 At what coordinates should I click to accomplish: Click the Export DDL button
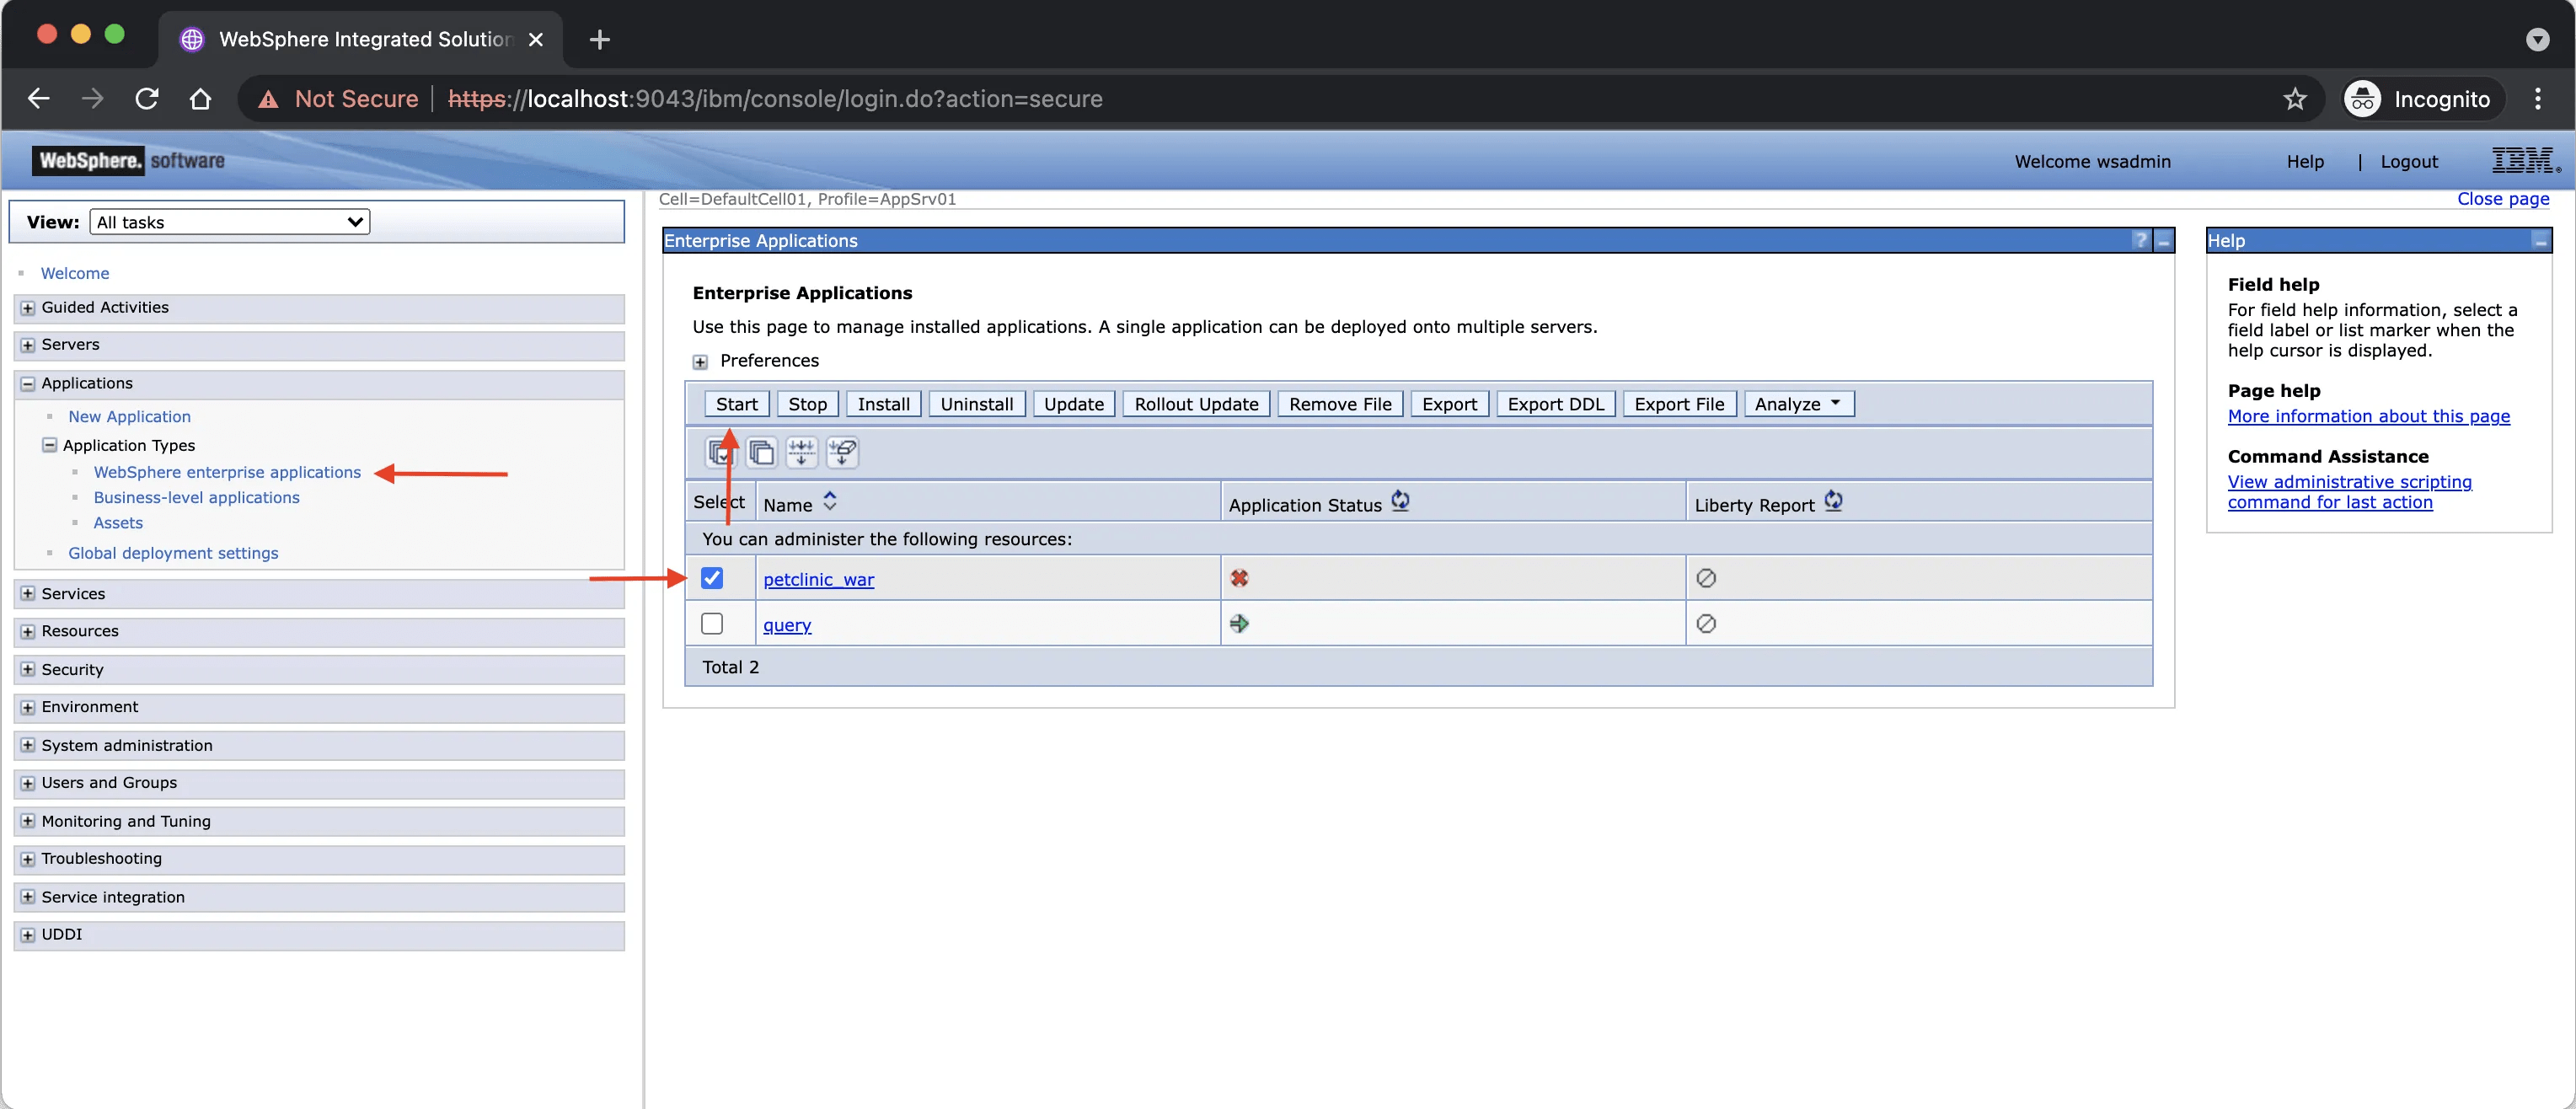point(1555,403)
